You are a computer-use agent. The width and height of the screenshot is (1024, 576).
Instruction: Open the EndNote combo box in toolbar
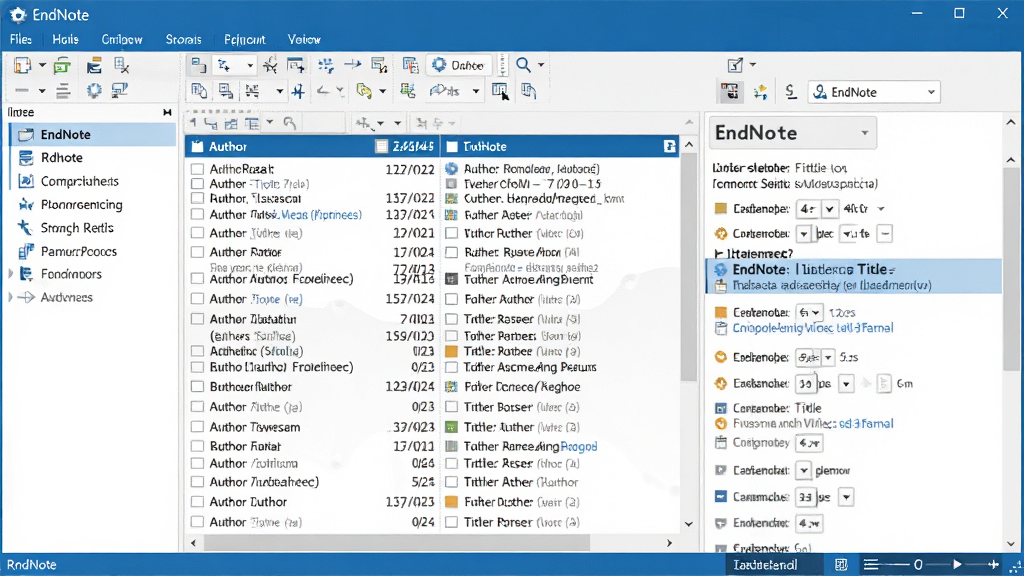874,92
